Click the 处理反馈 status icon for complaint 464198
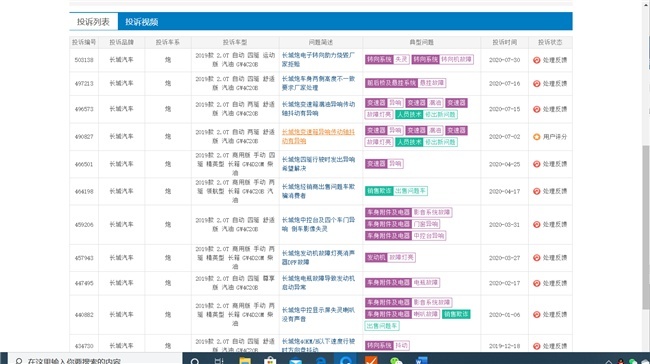The image size is (650, 364). [x=536, y=191]
